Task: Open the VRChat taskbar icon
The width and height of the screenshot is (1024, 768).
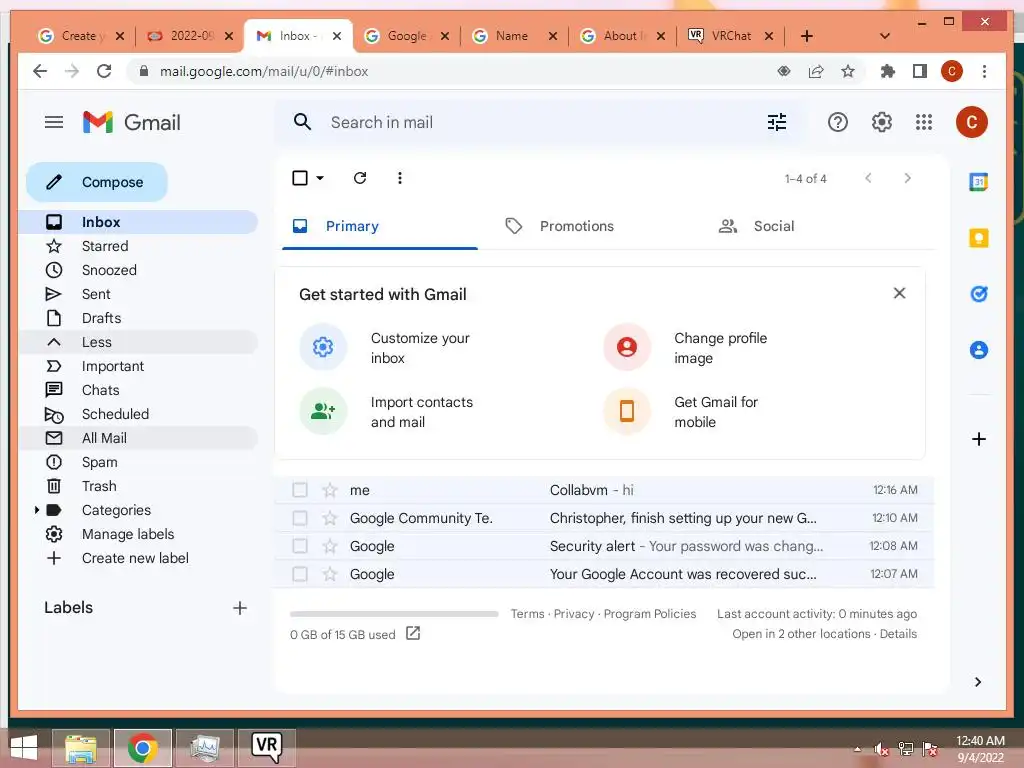Action: [x=266, y=748]
